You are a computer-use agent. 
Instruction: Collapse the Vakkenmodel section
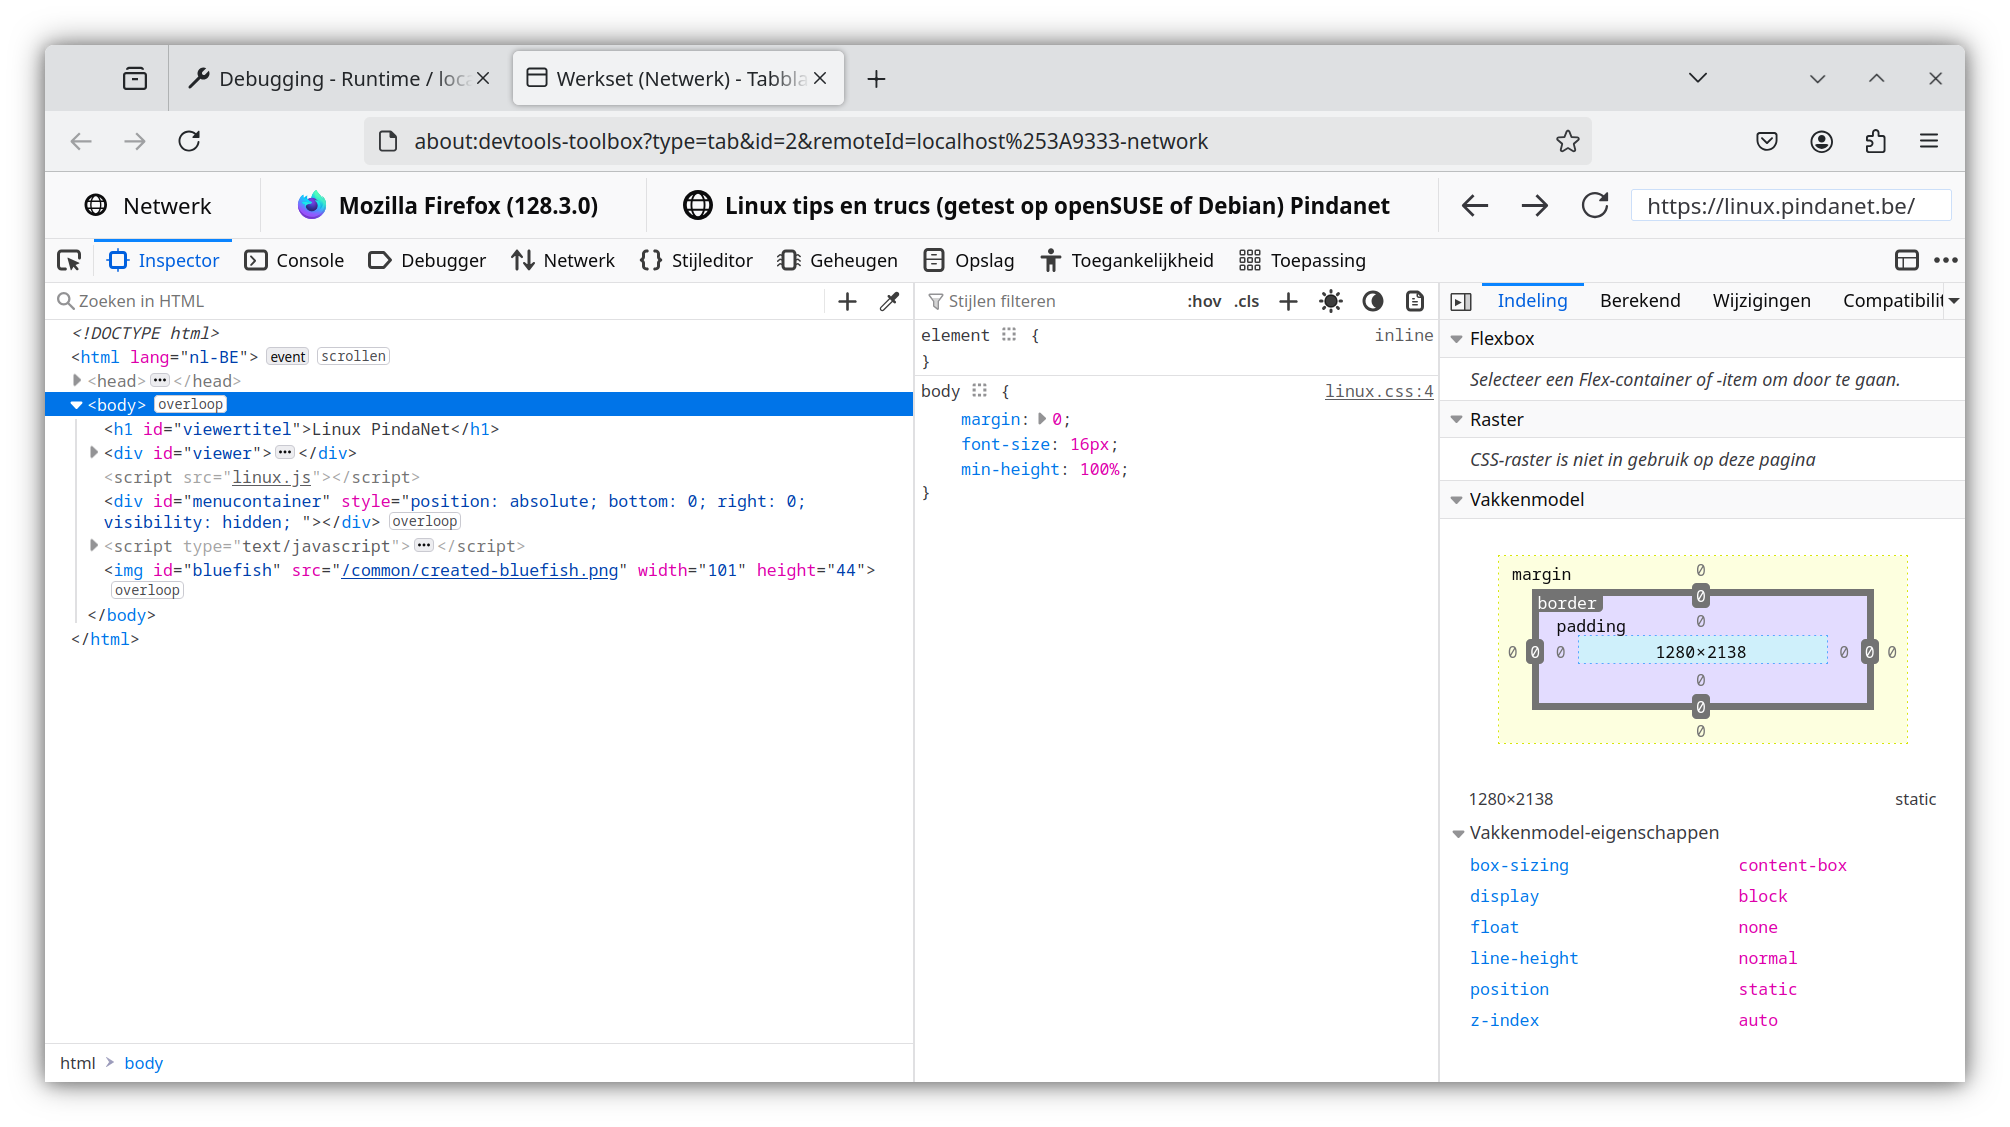click(x=1456, y=500)
